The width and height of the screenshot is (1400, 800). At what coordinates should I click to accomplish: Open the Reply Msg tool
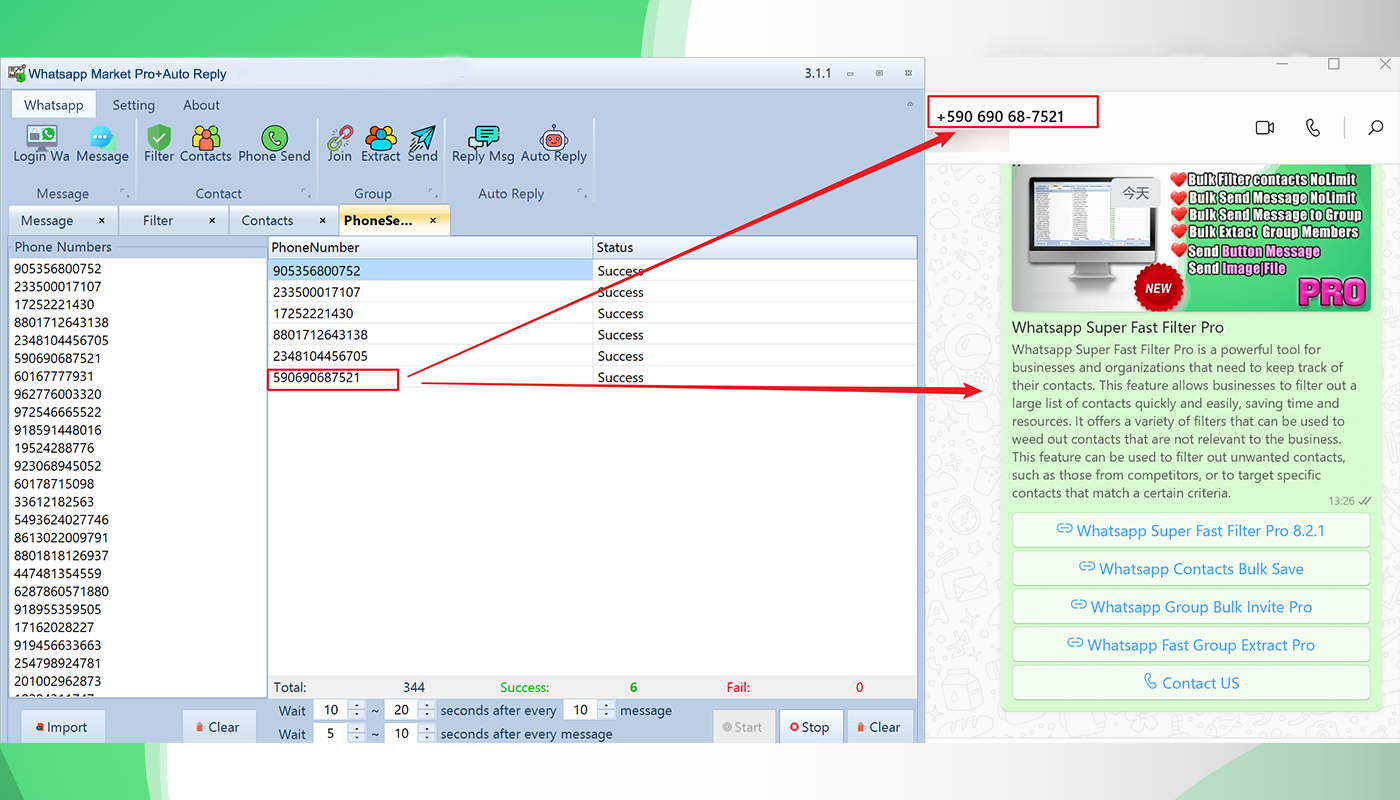[x=483, y=144]
